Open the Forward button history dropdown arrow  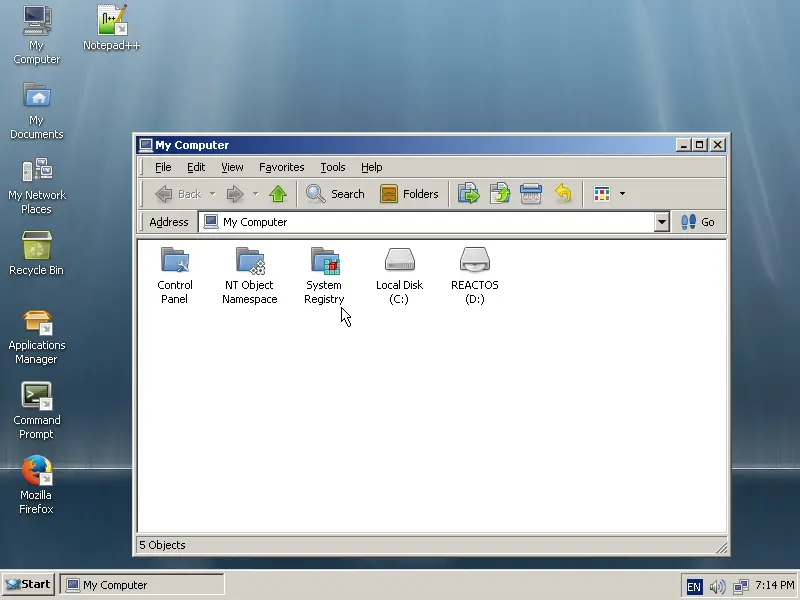pos(255,194)
